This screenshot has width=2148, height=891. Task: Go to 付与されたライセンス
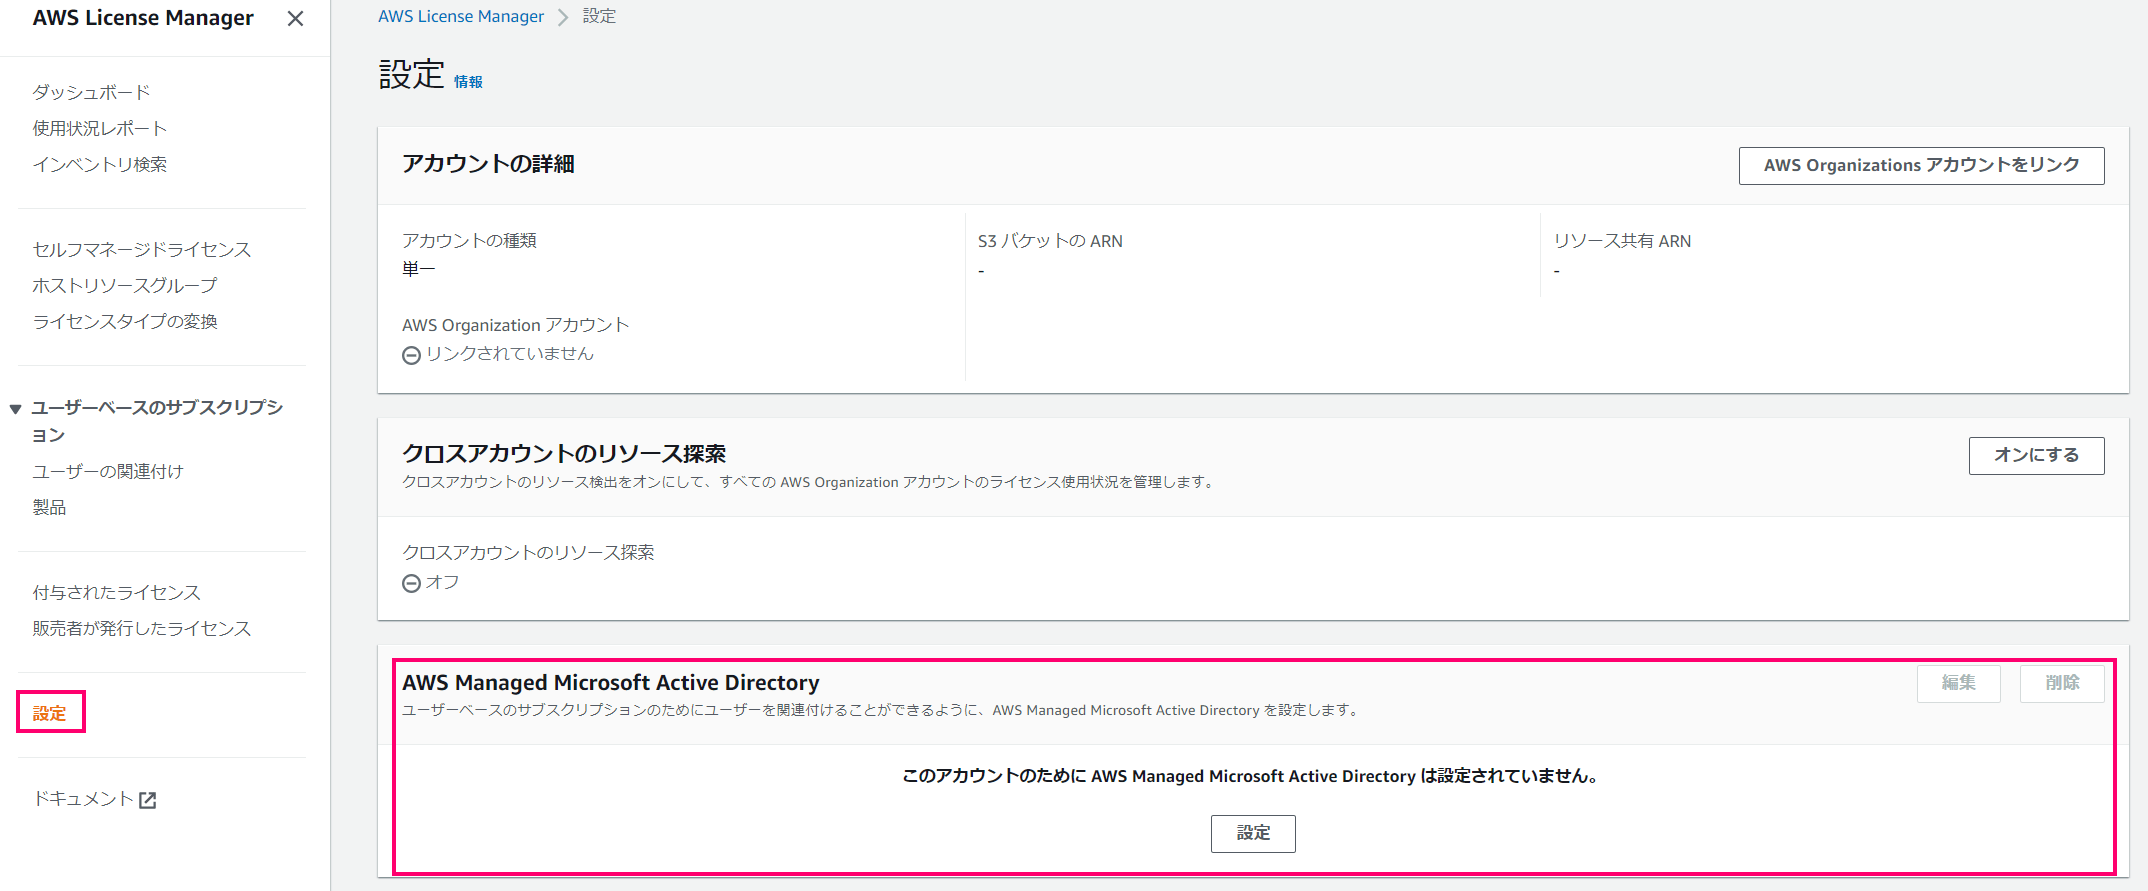click(116, 592)
